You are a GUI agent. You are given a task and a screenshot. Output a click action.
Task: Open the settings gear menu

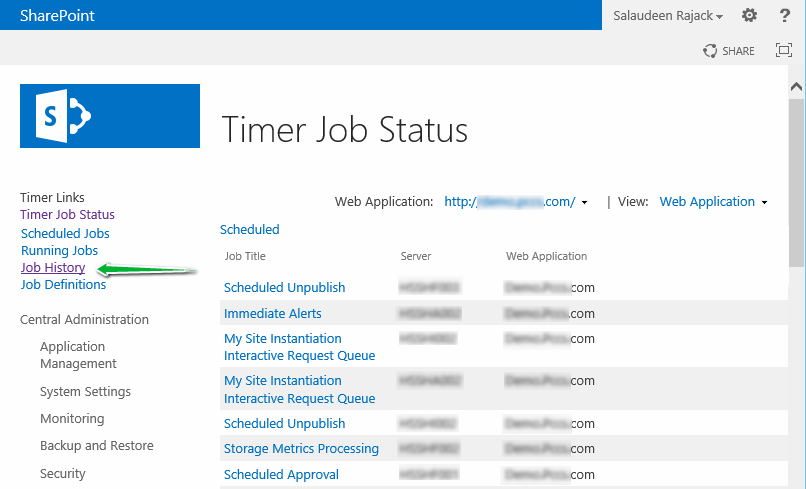749,15
